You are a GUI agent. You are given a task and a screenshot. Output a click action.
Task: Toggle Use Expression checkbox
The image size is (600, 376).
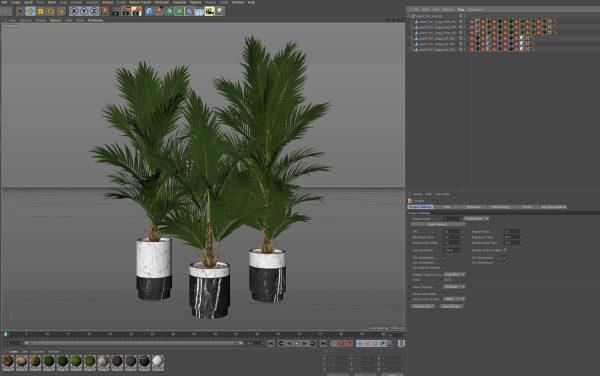(505, 258)
